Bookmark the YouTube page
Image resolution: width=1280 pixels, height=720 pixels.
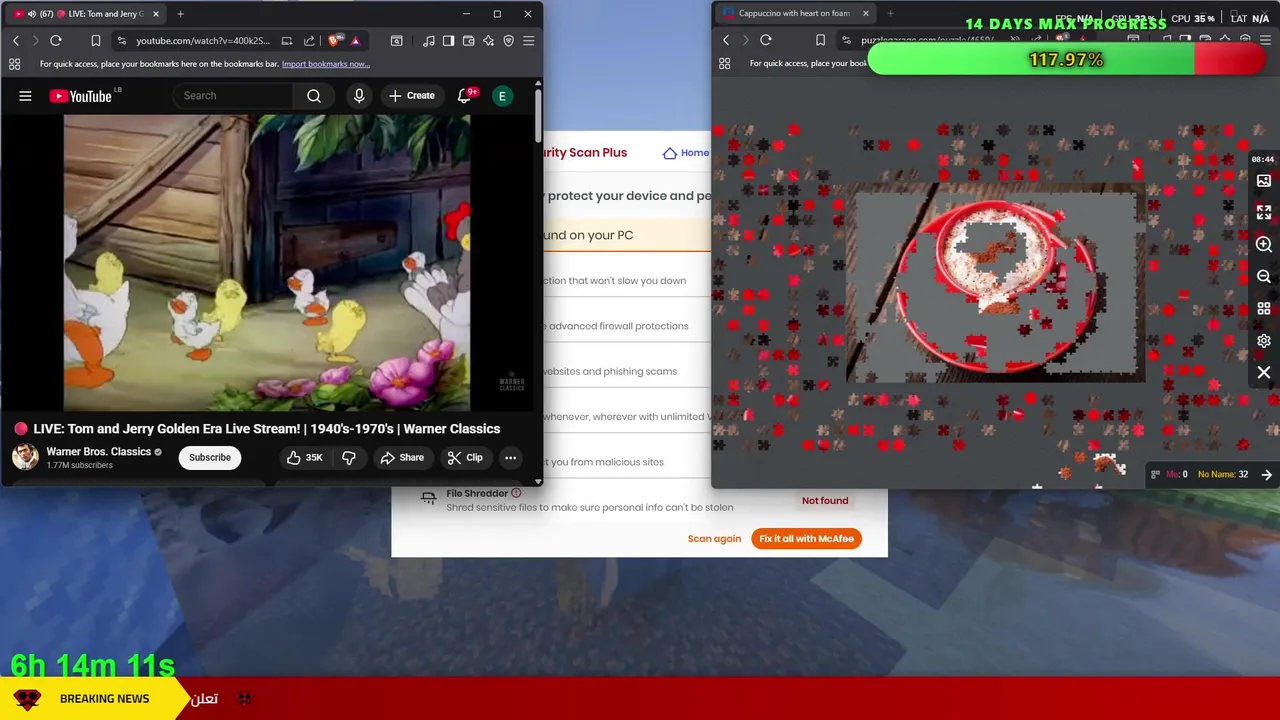pos(95,41)
